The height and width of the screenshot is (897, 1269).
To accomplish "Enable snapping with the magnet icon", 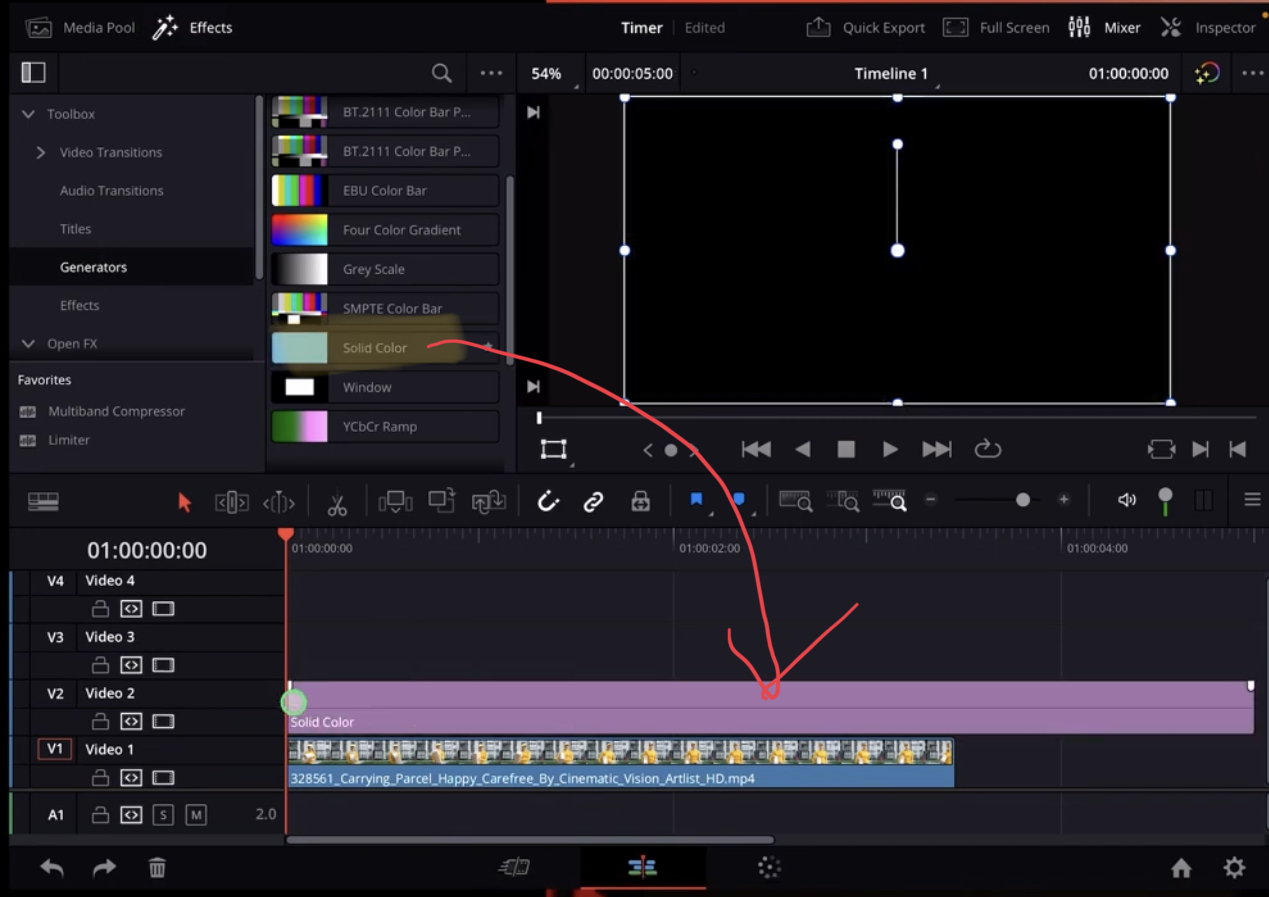I will [548, 501].
